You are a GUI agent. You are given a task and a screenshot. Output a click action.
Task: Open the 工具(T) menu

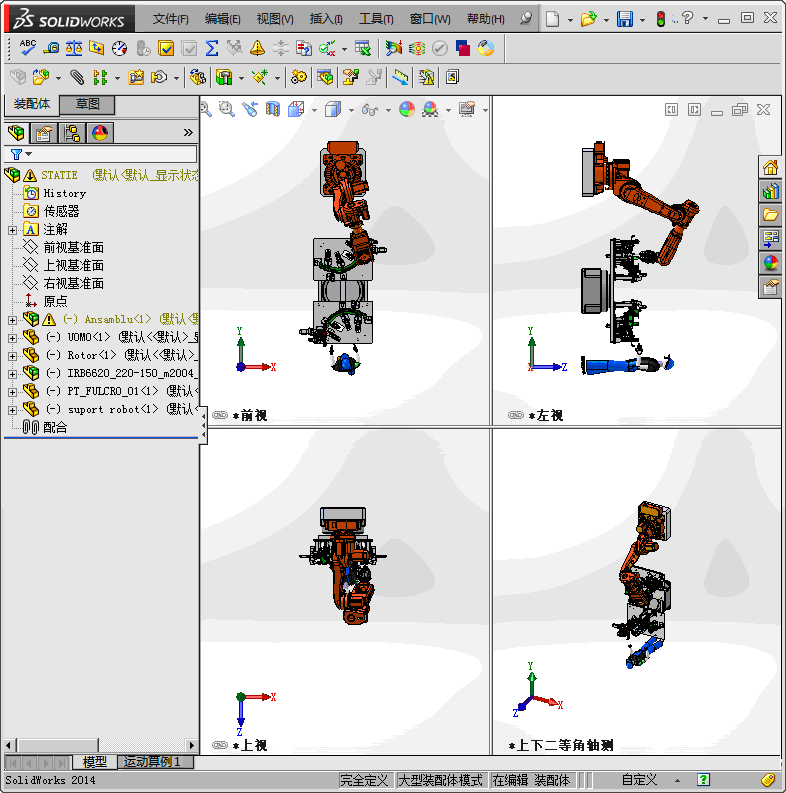click(376, 19)
